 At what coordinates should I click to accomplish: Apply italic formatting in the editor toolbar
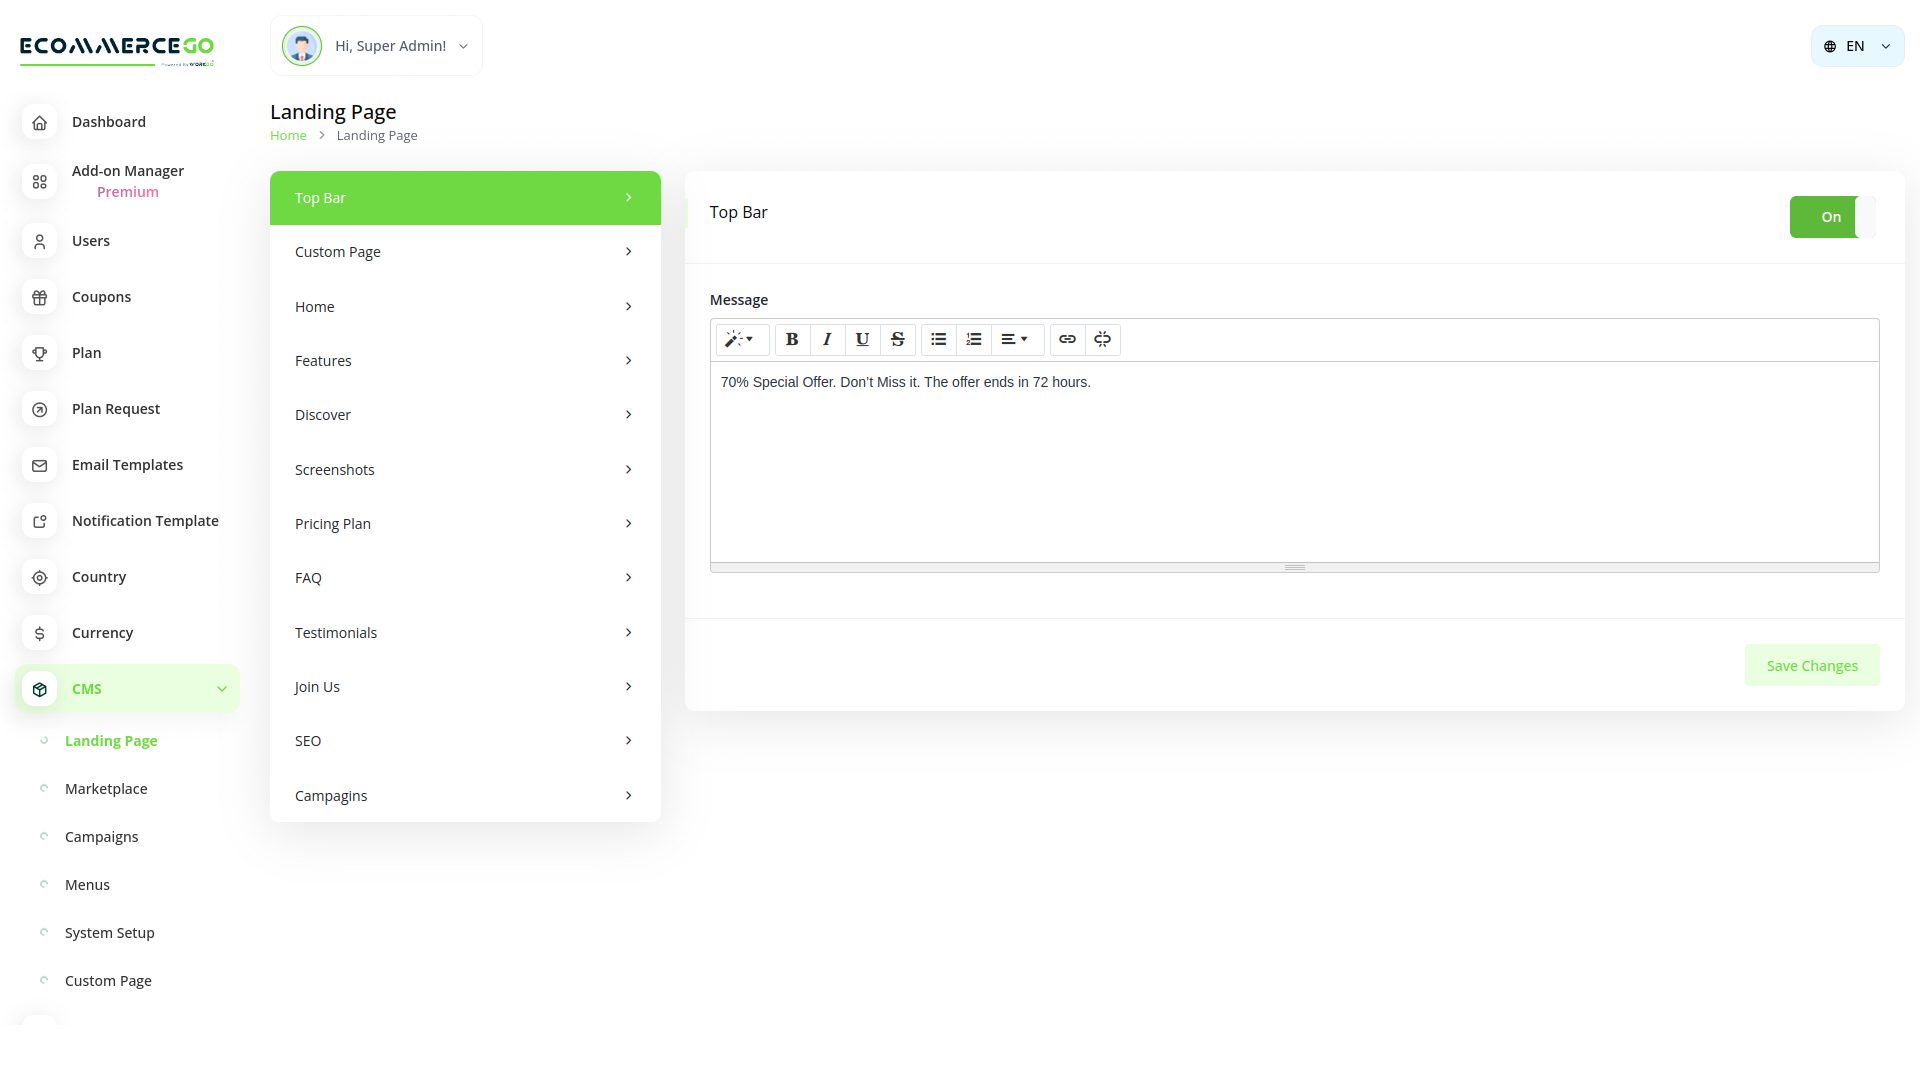827,339
